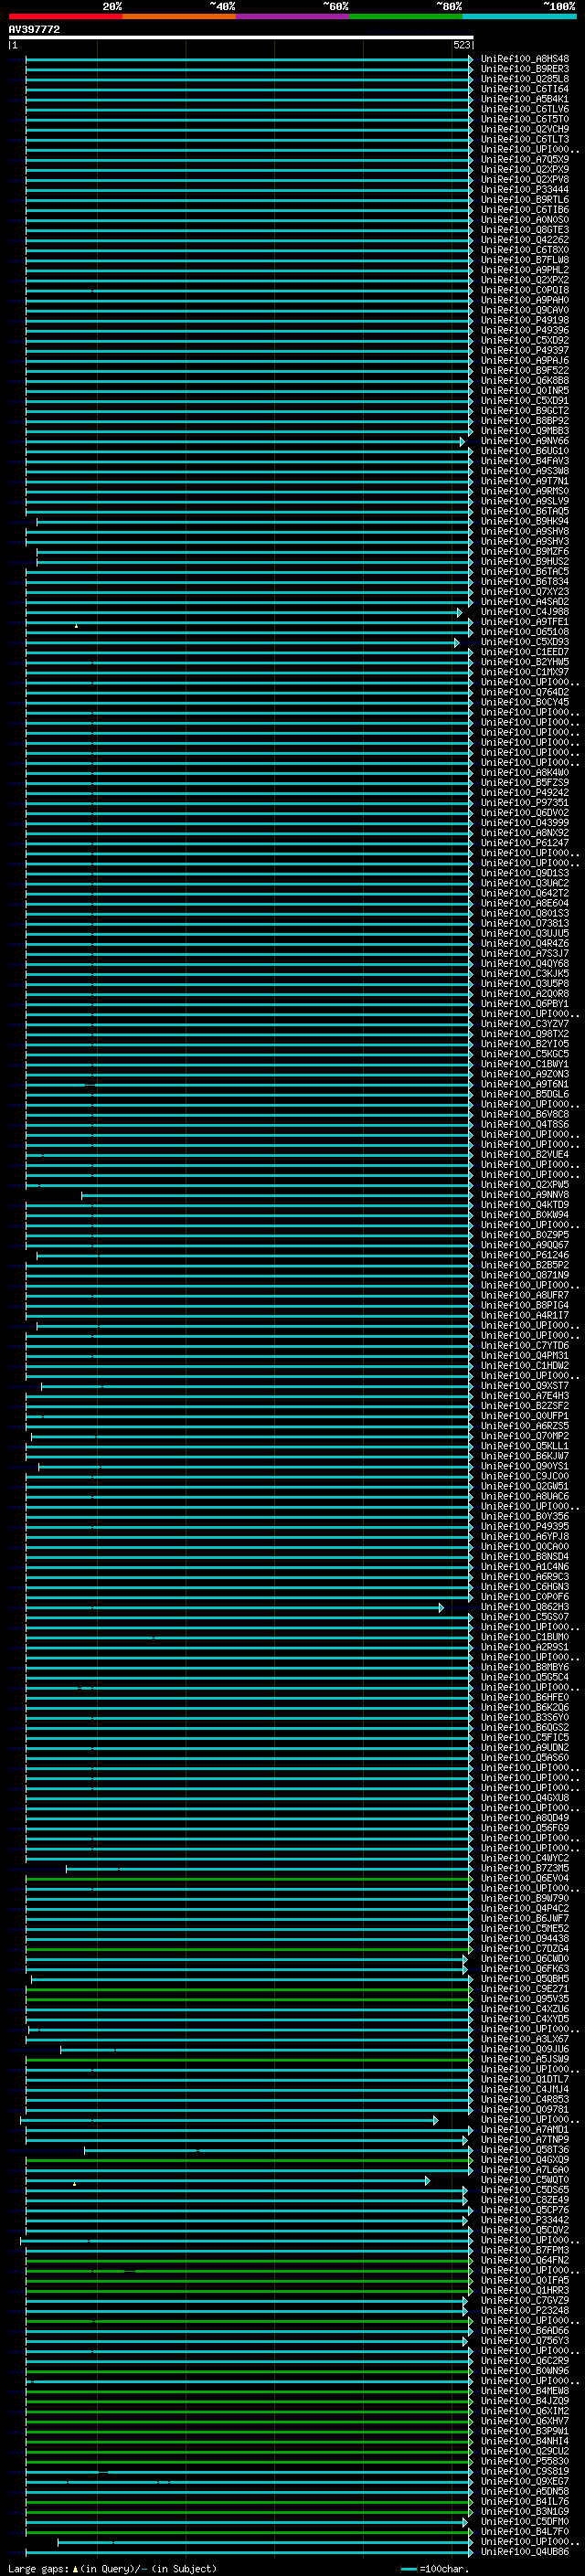Select hit label UniRef100_P49395
This screenshot has height=2576, width=585.
524,1527
